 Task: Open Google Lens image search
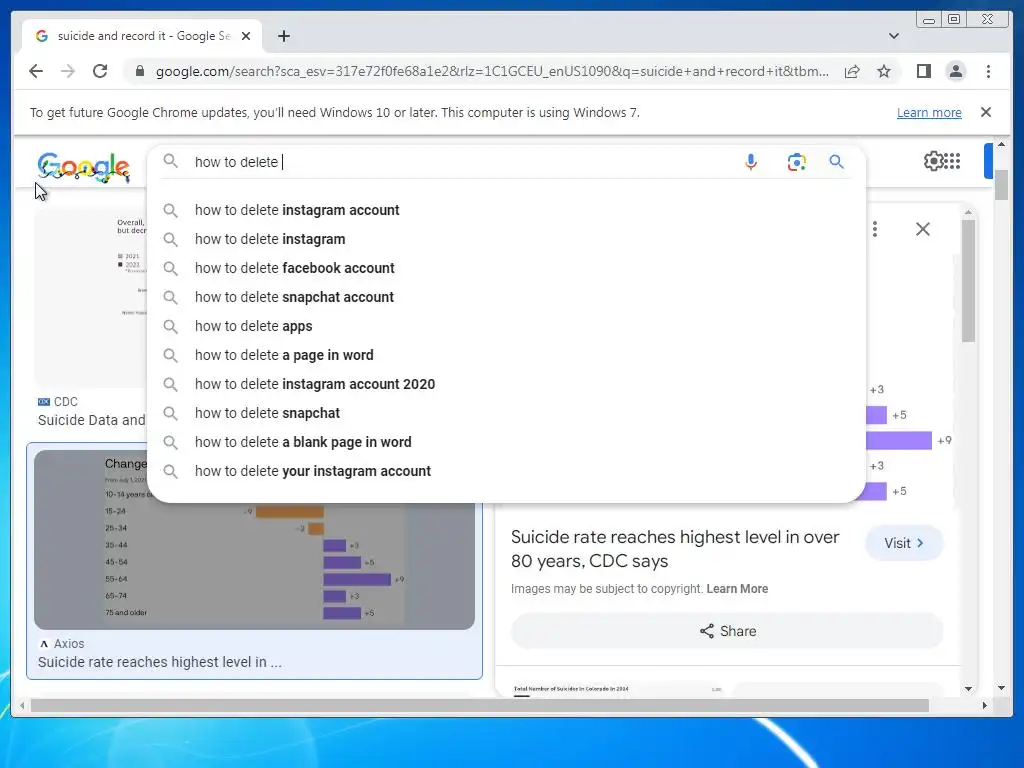(x=796, y=162)
